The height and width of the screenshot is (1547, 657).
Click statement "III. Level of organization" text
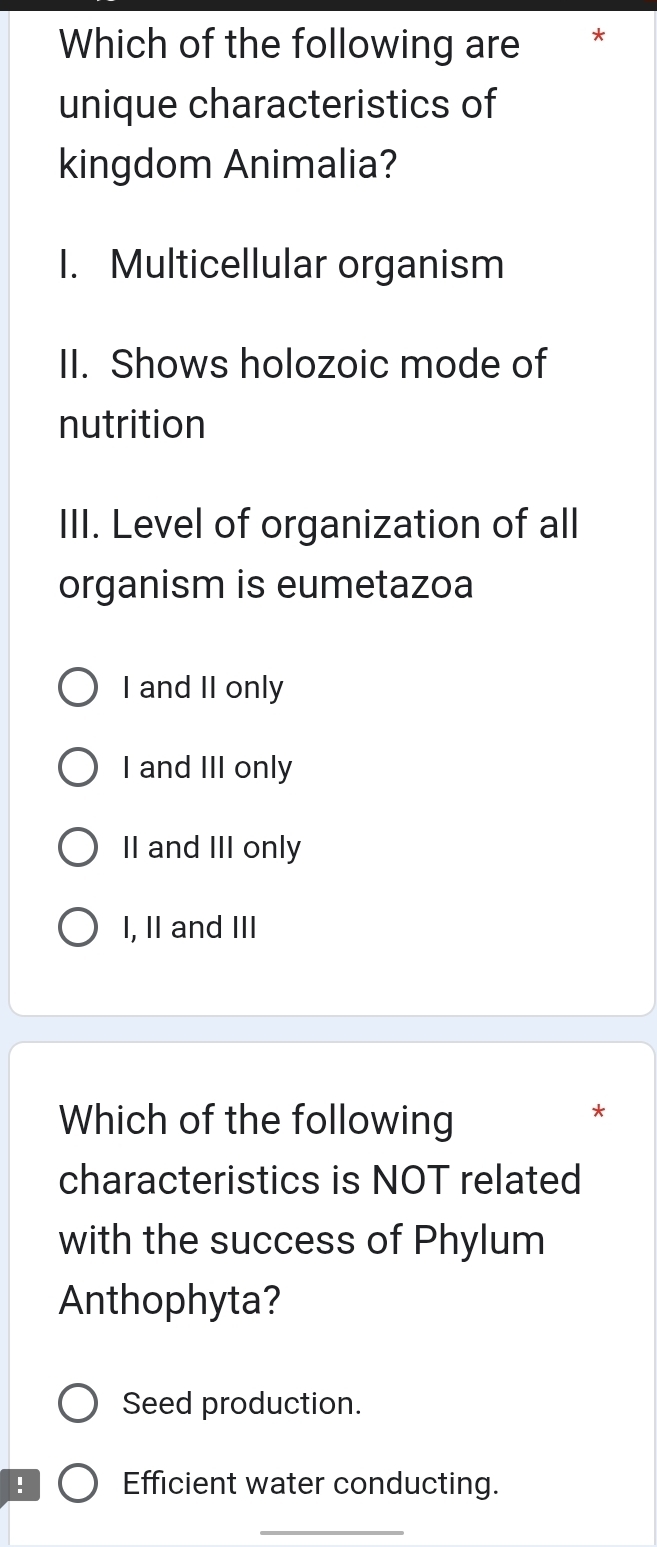click(318, 554)
